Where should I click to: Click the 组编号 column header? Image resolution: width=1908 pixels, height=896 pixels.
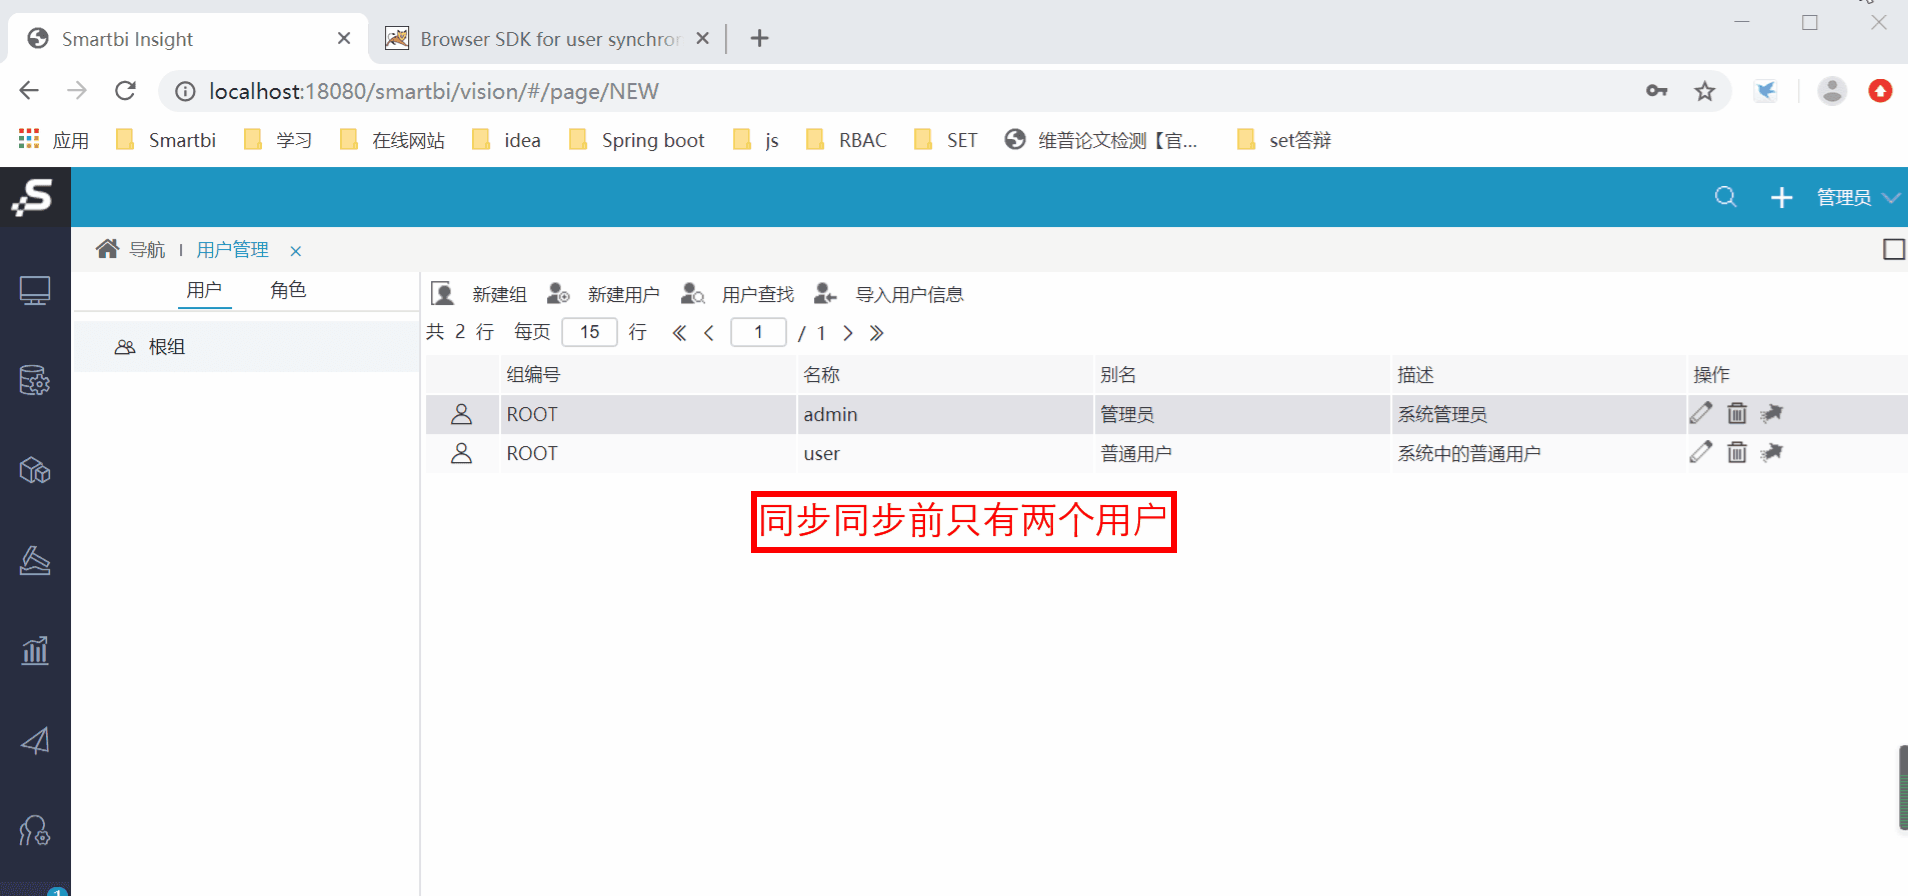[x=647, y=375]
